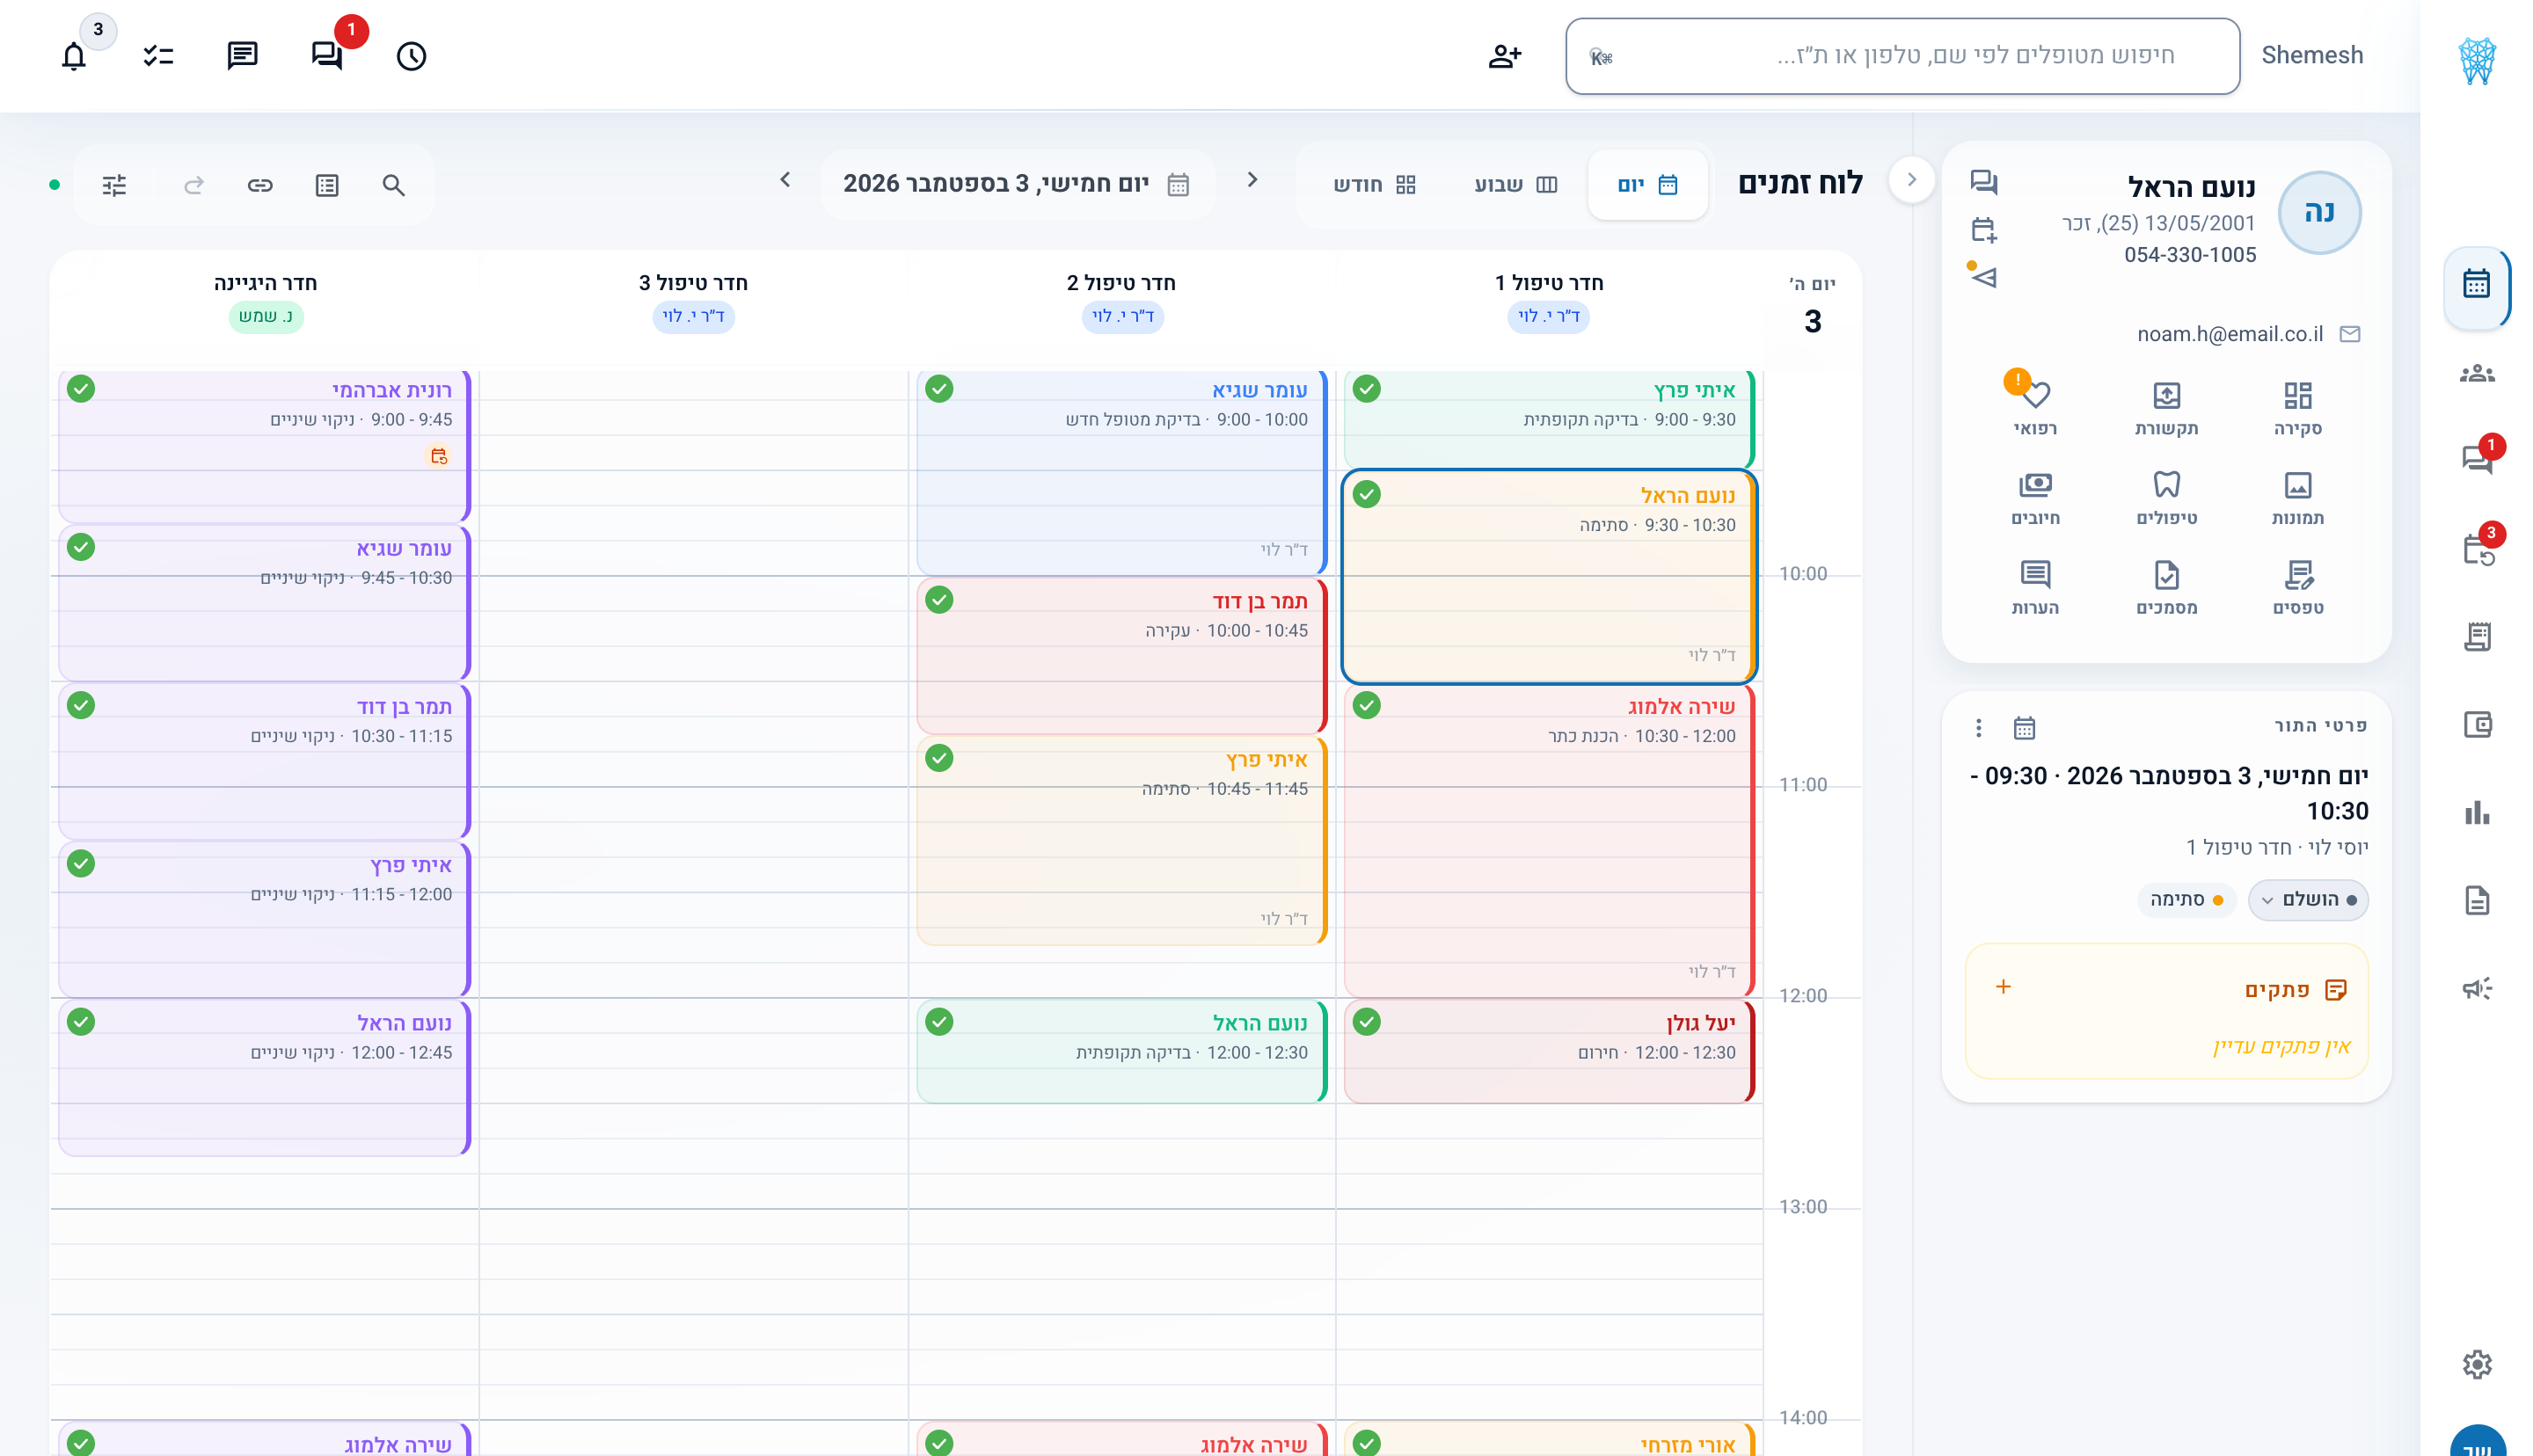The height and width of the screenshot is (1456, 2533).
Task: Click the add new patient icon
Action: click(x=1504, y=56)
